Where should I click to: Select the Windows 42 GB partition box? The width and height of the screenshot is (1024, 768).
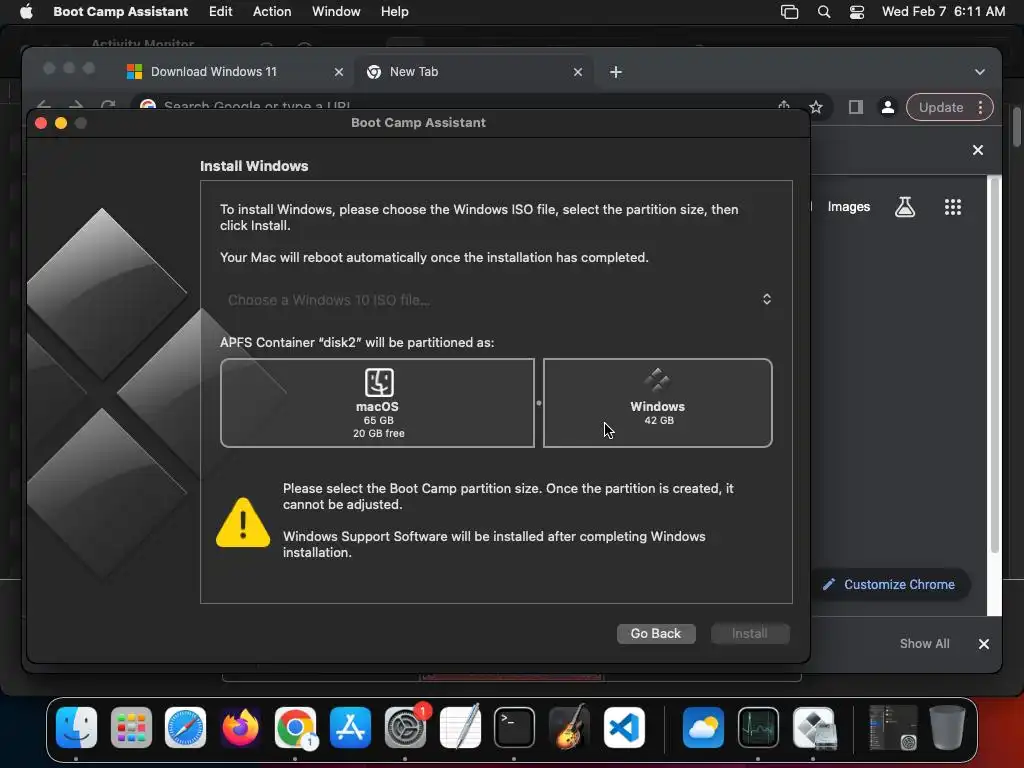(657, 403)
